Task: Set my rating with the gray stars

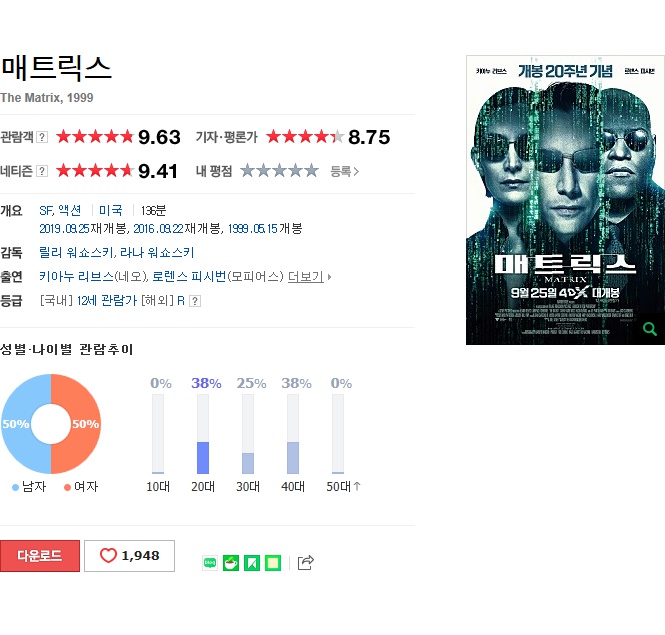Action: 279,171
